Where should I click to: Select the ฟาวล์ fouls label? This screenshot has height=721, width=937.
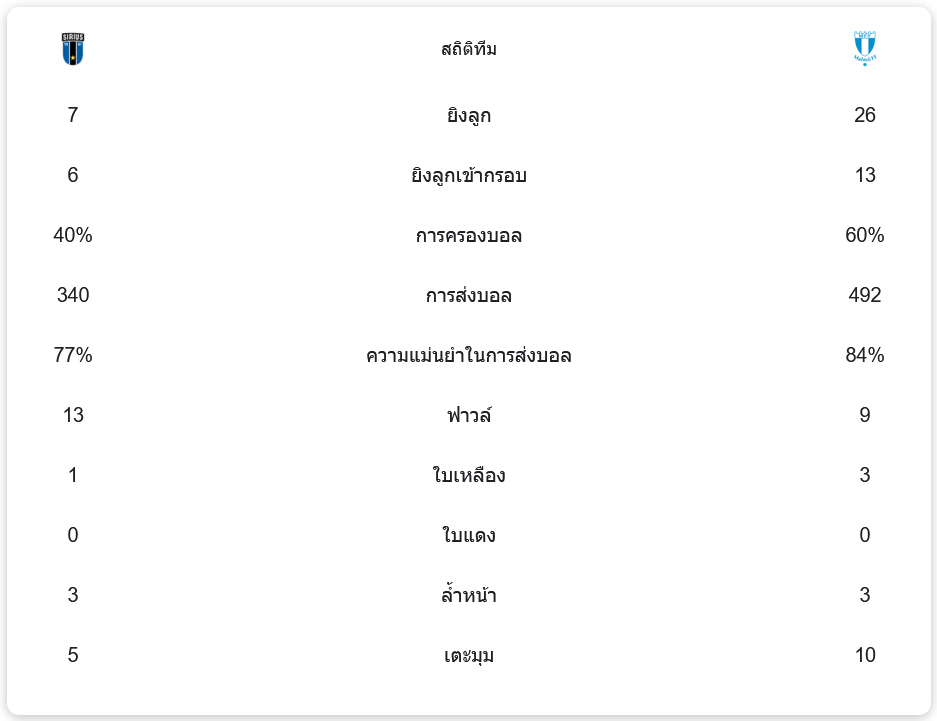pyautogui.click(x=468, y=416)
